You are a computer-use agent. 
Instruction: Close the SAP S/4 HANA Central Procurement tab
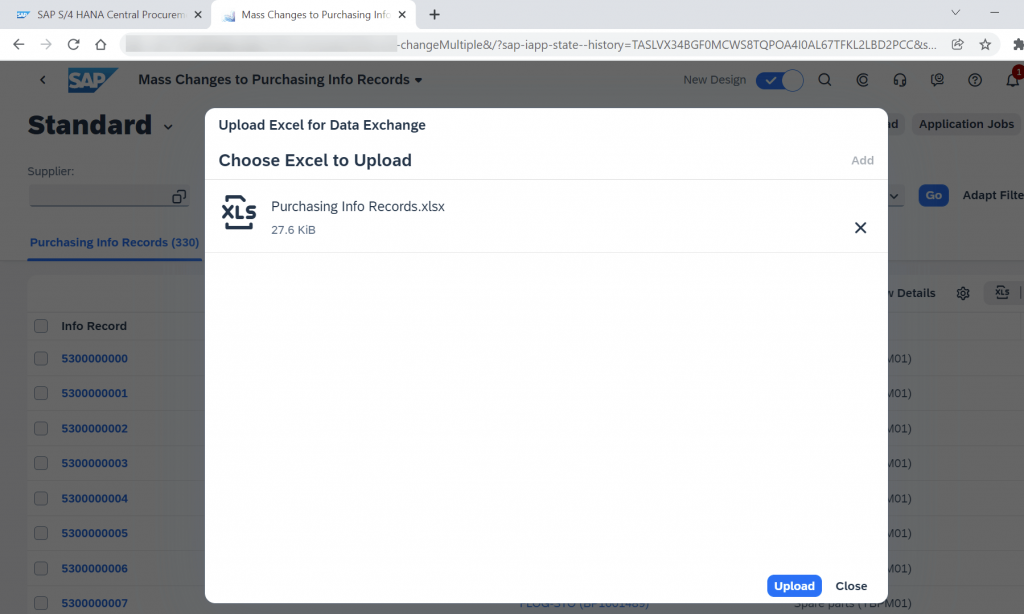pos(198,14)
